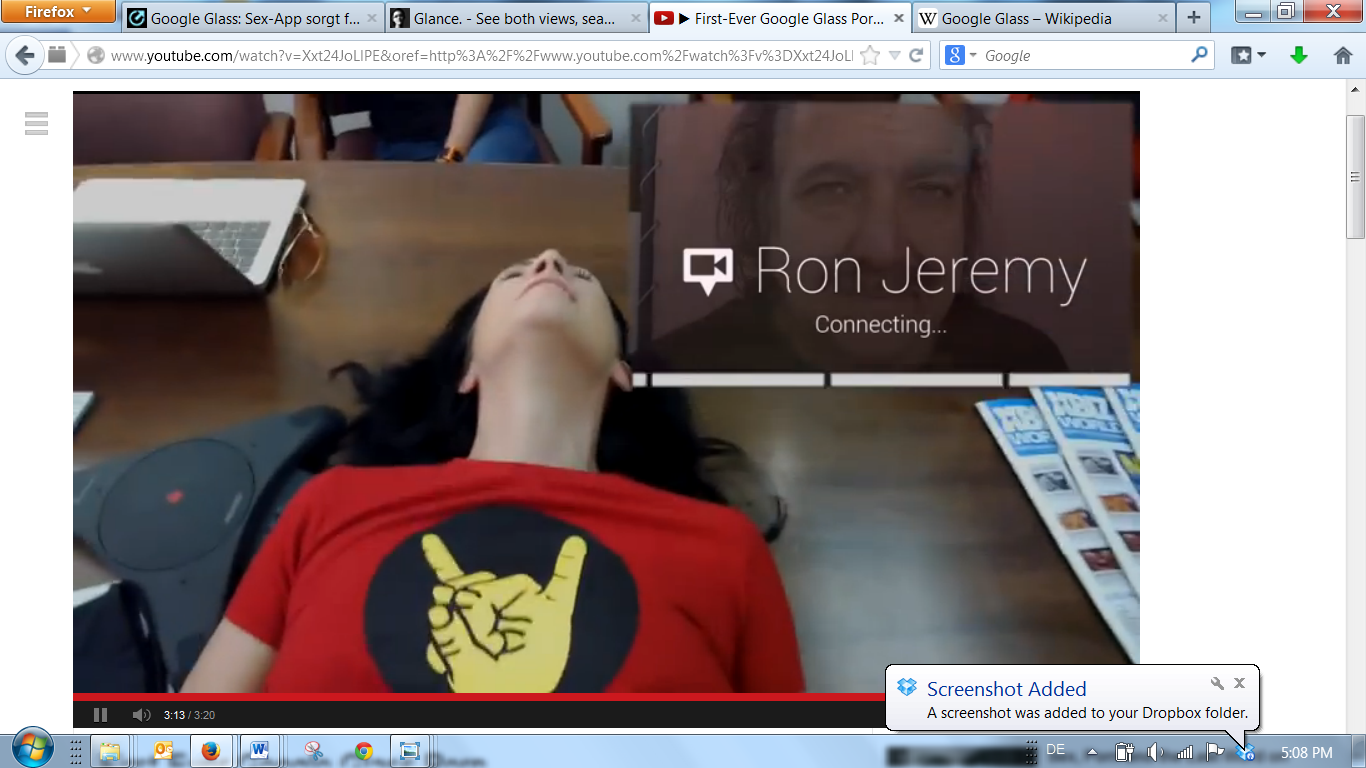Open the orange Firefox menu button

click(x=59, y=12)
